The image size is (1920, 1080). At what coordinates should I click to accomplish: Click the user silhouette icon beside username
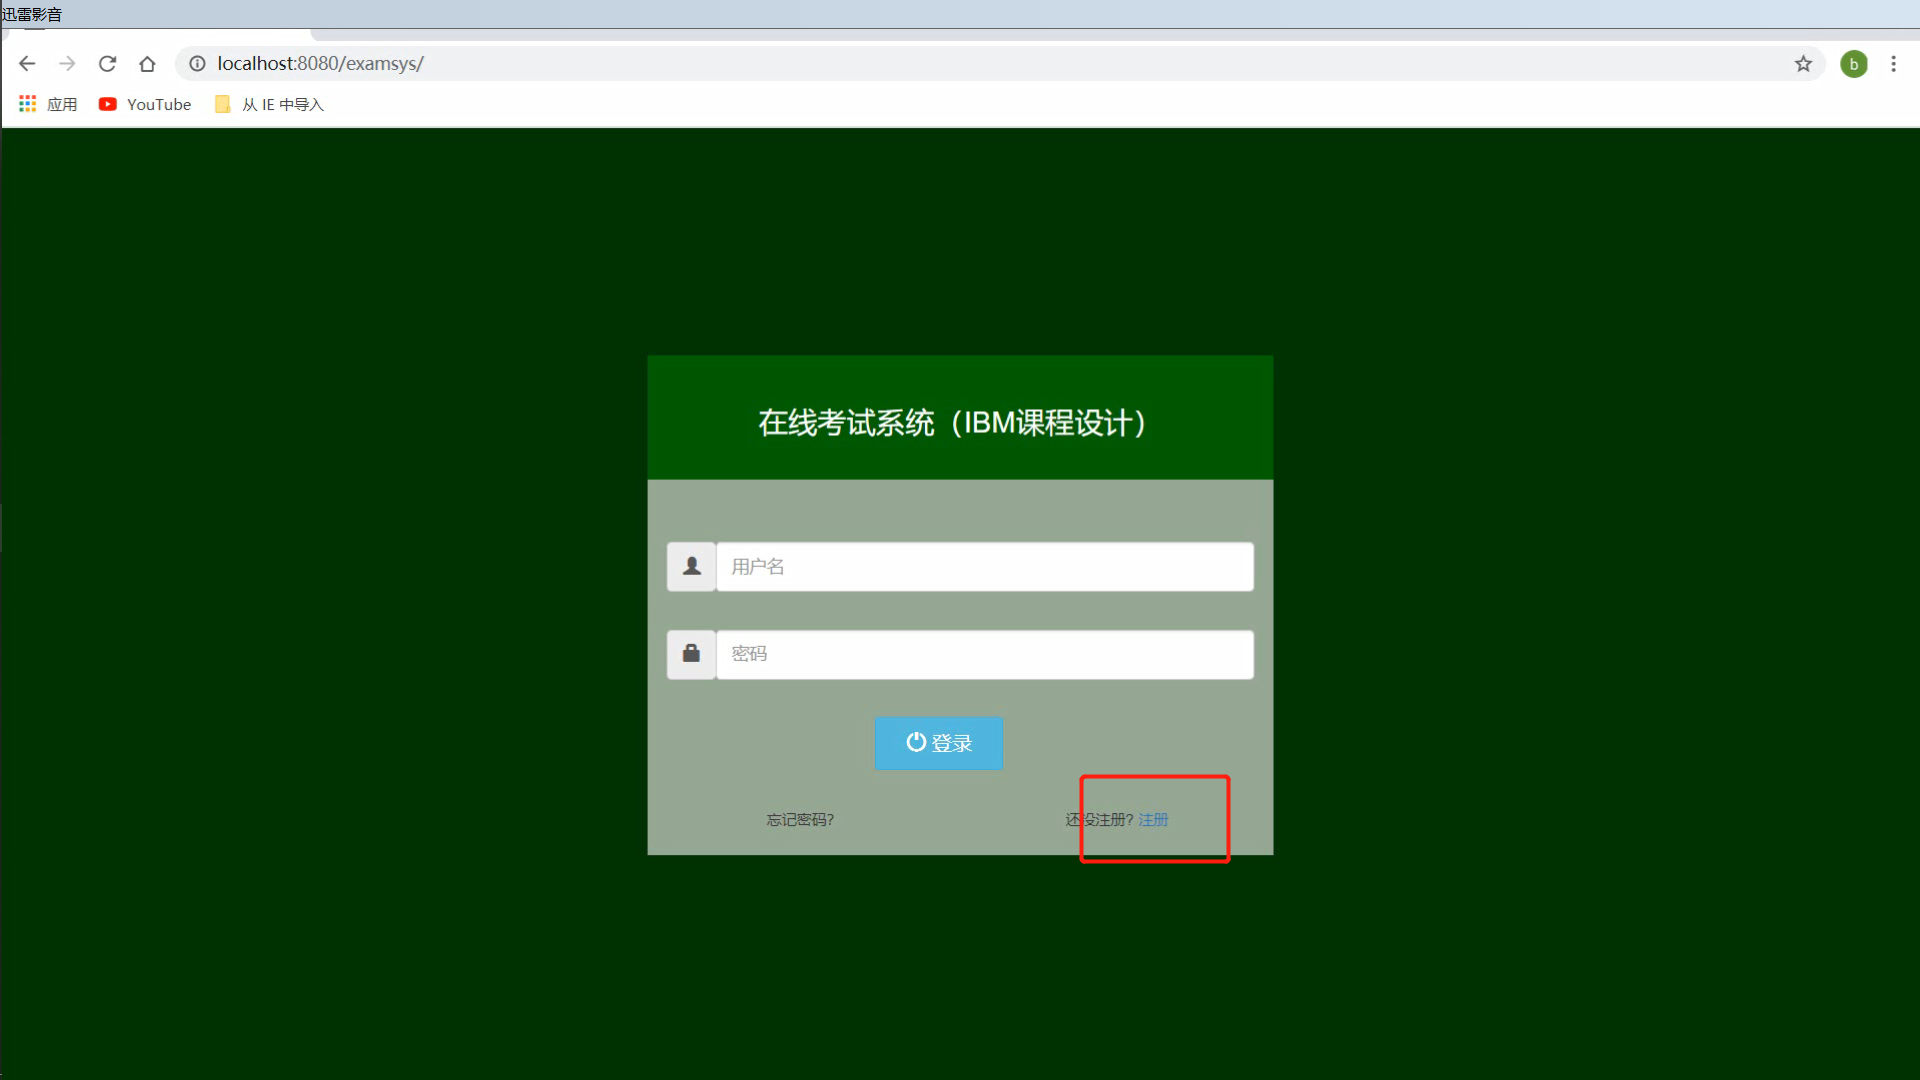[691, 567]
